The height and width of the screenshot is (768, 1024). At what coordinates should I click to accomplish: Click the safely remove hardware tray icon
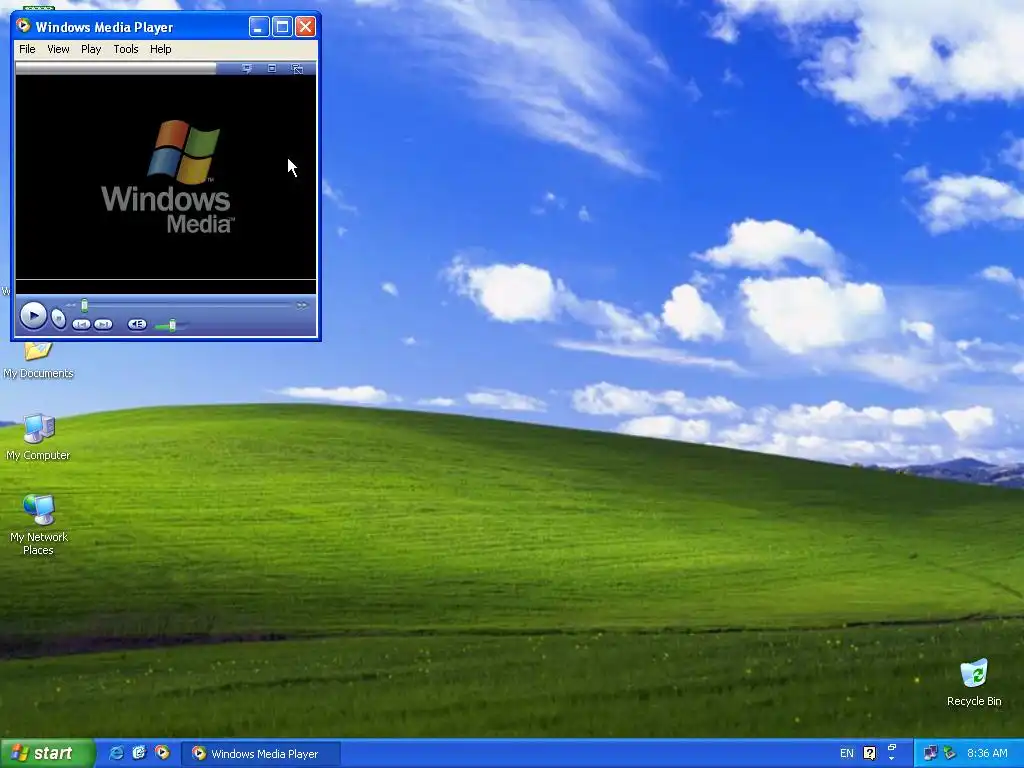950,754
